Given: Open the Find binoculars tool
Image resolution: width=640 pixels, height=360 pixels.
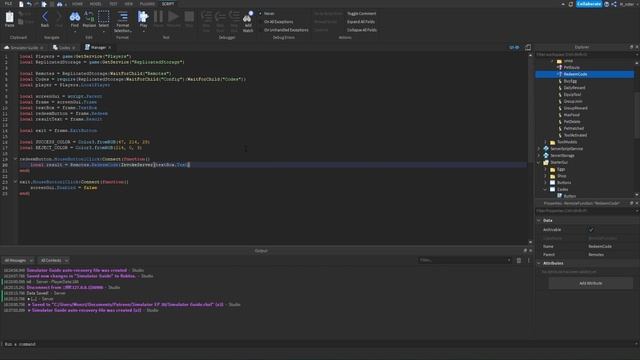Looking at the screenshot, I should click(x=75, y=19).
